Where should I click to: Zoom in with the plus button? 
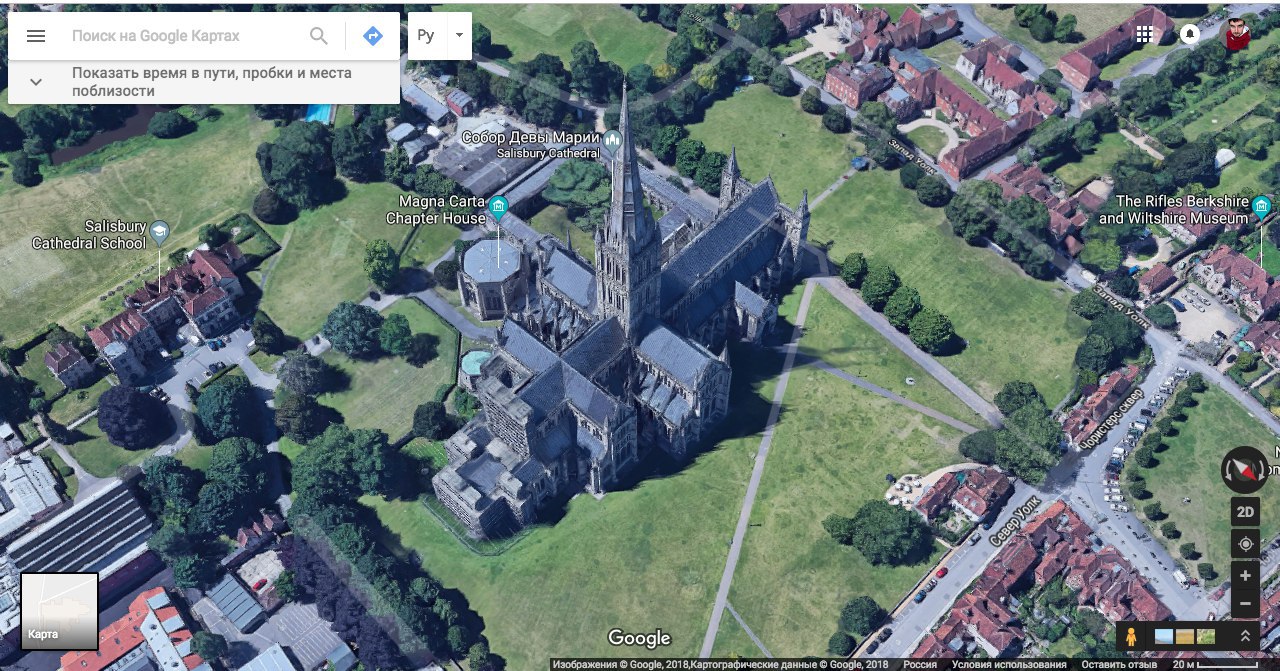pyautogui.click(x=1245, y=576)
